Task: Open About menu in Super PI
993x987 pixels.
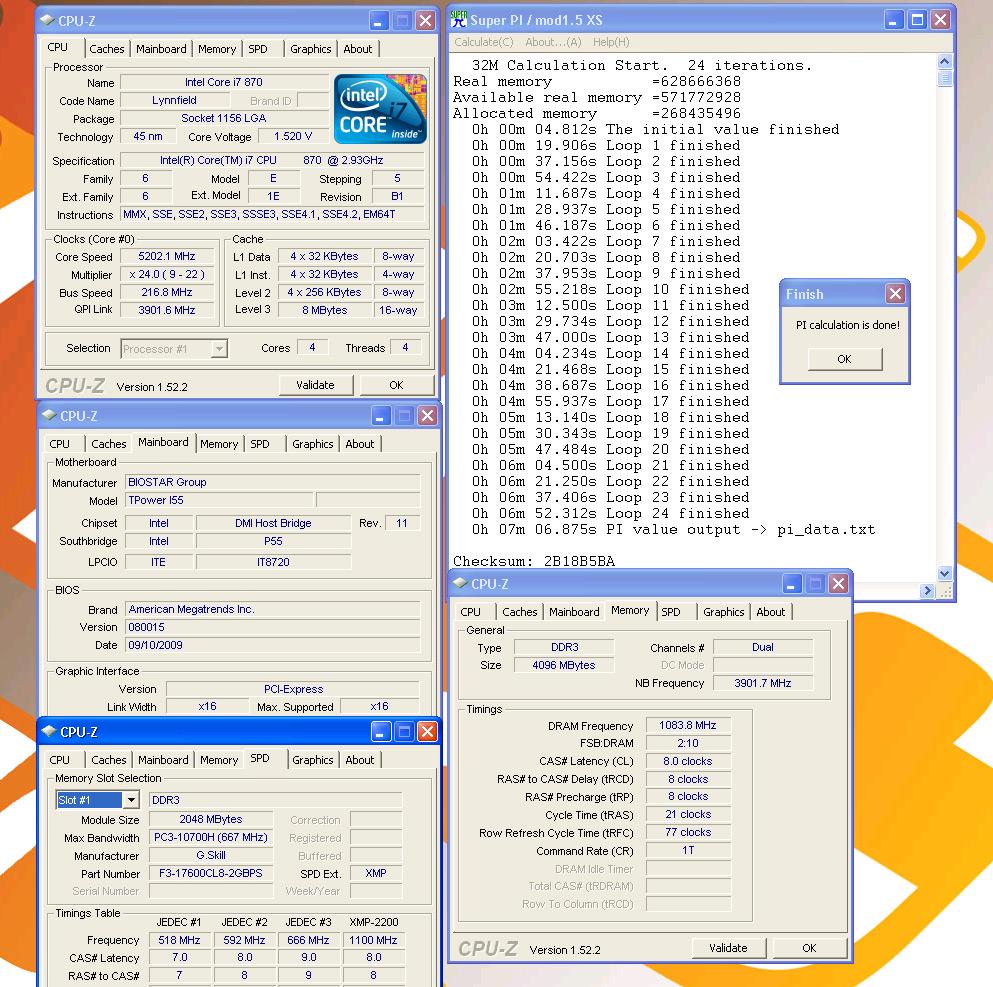Action: (553, 42)
